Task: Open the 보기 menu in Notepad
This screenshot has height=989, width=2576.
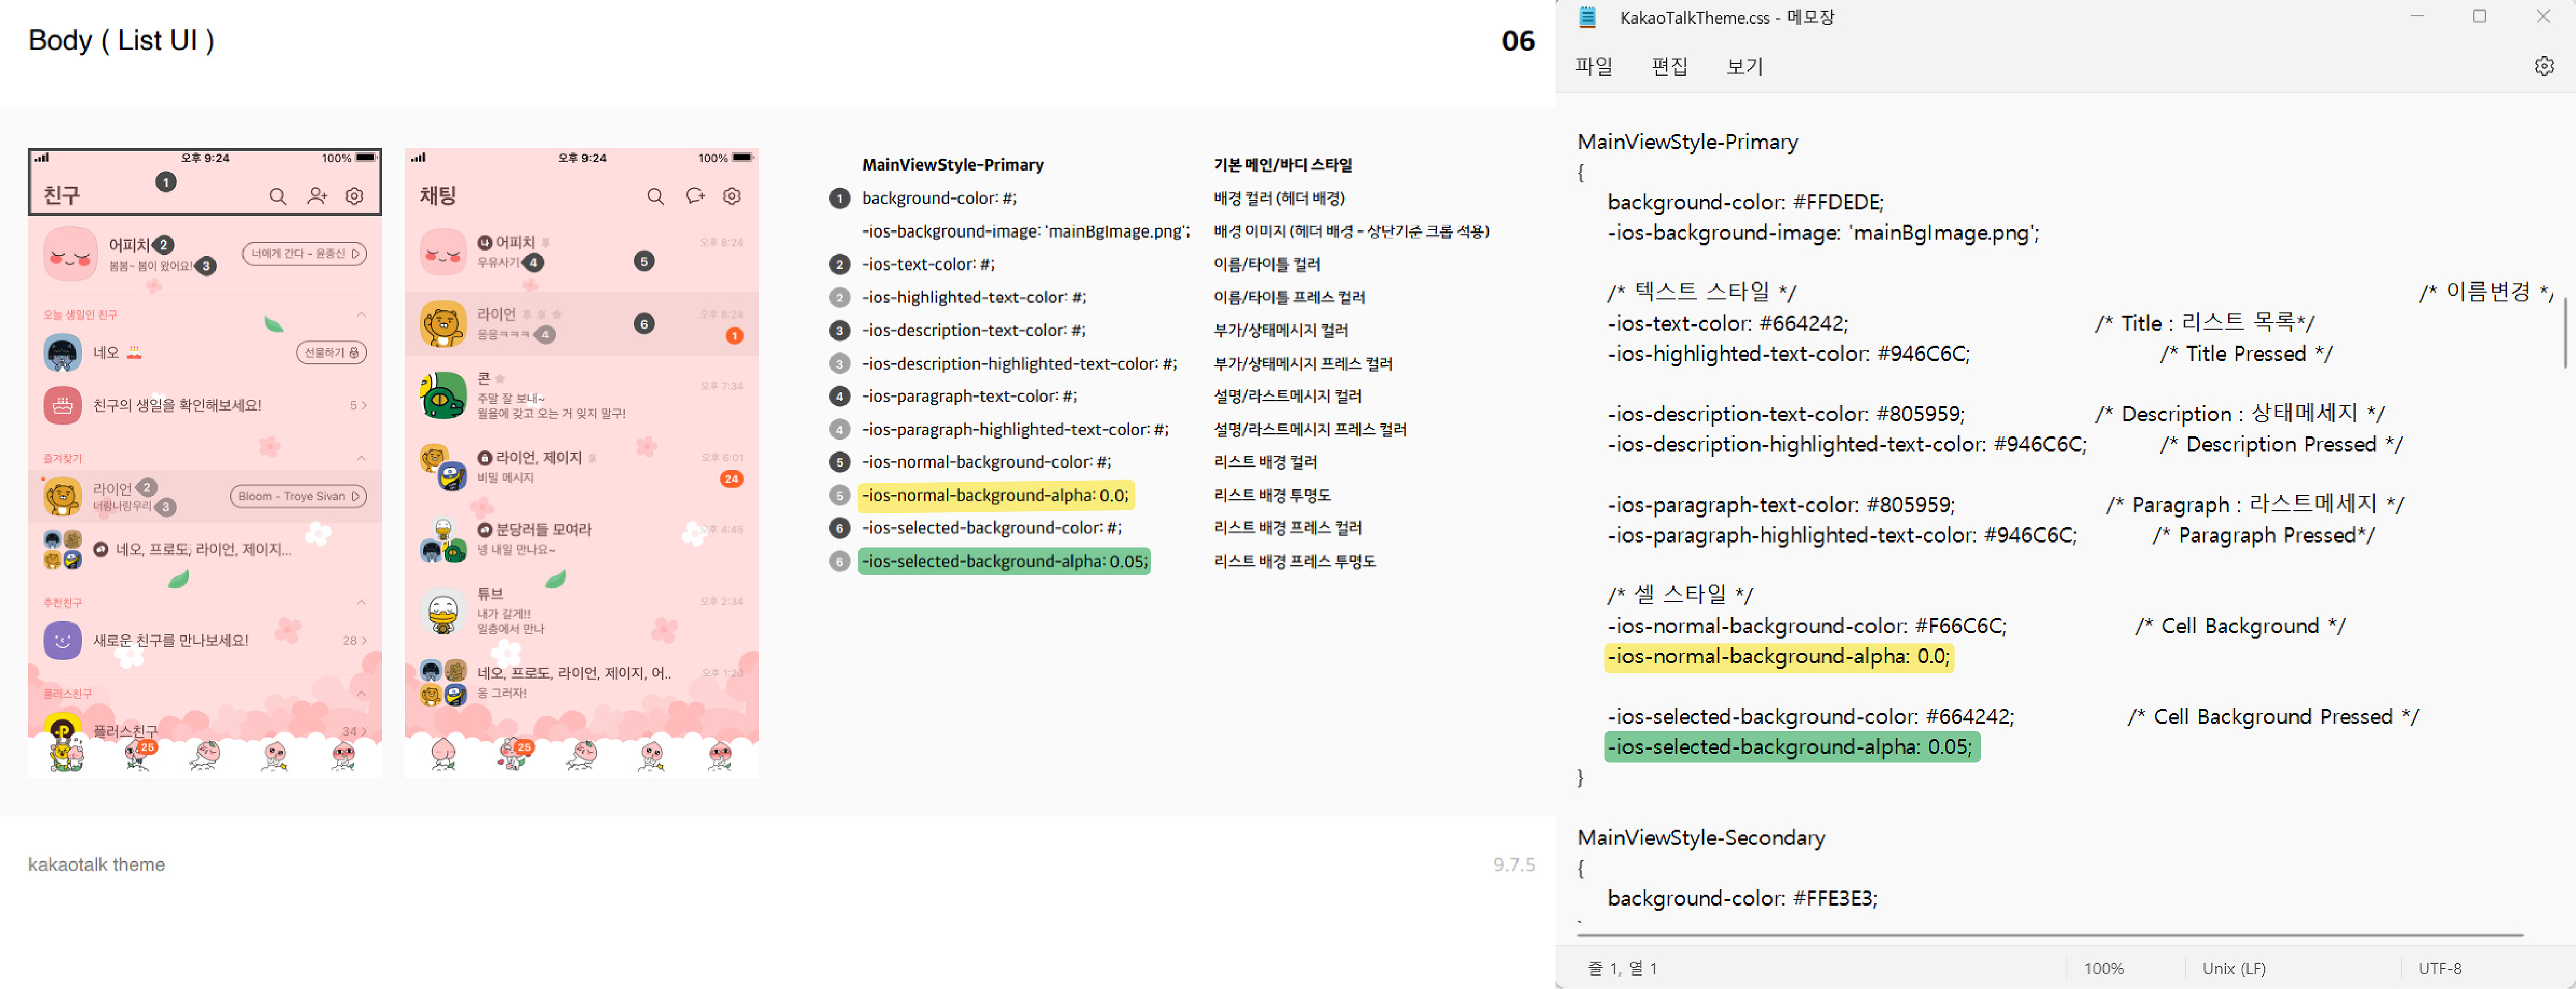Action: pos(1744,66)
